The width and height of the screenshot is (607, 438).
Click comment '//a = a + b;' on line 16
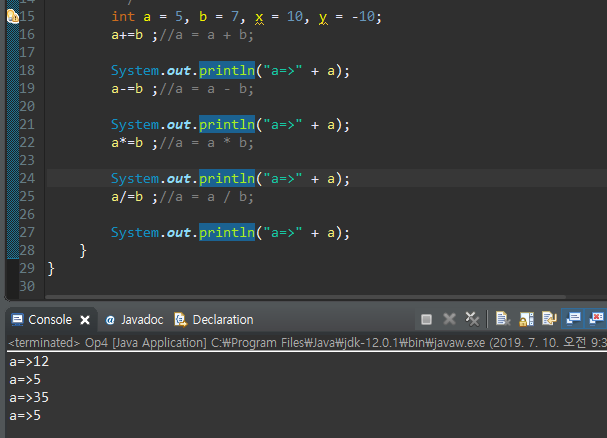tap(207, 35)
